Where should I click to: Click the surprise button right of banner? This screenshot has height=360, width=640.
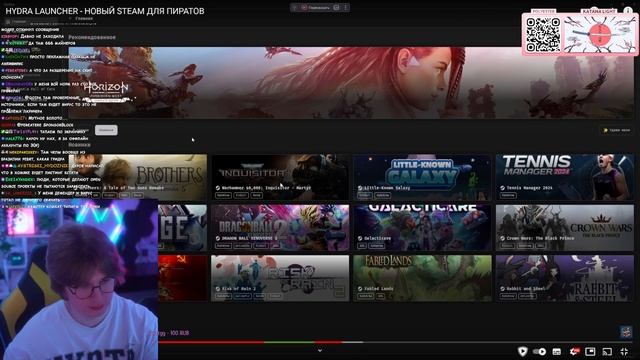pos(616,130)
